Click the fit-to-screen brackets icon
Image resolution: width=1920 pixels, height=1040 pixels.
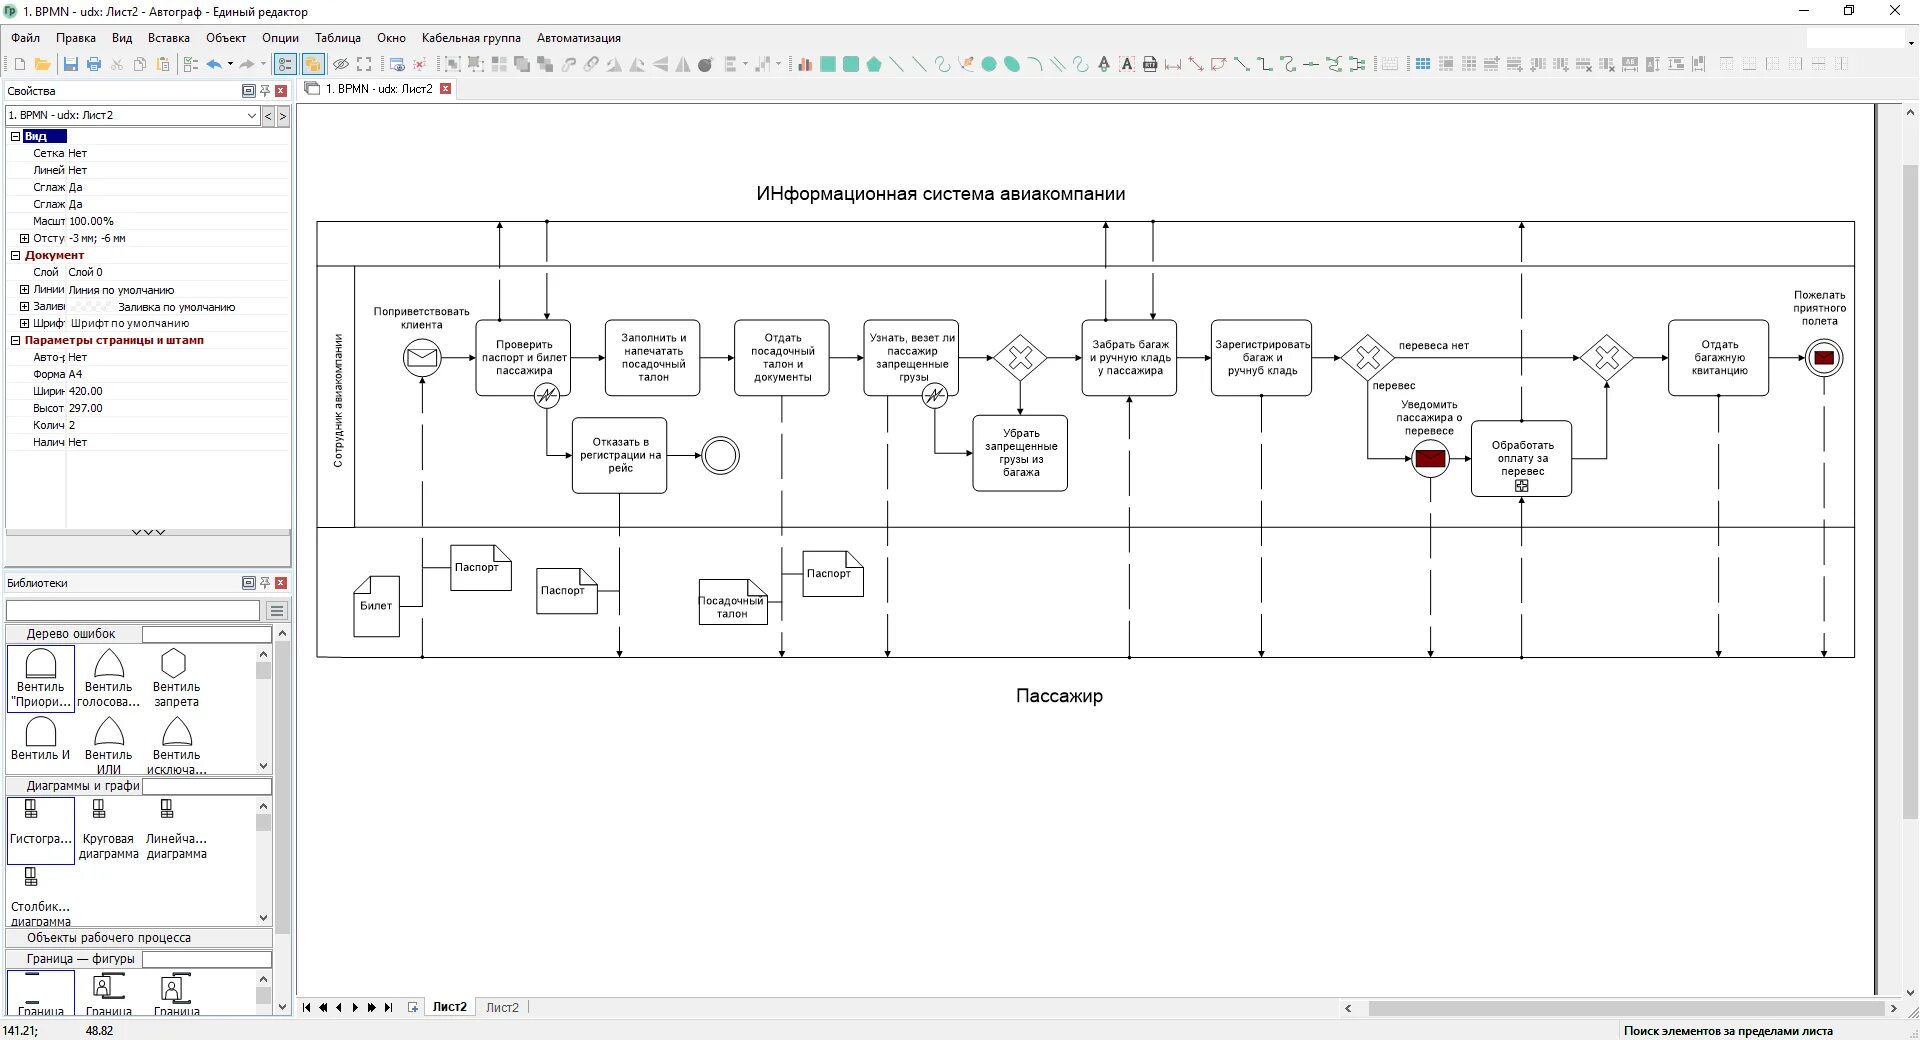364,64
